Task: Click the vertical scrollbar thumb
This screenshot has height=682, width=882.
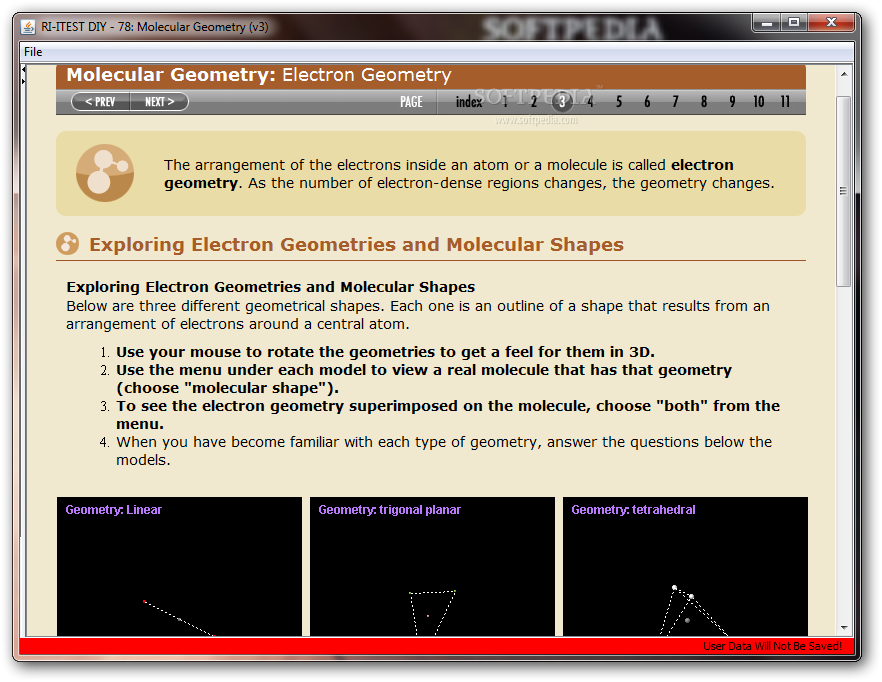Action: click(844, 191)
